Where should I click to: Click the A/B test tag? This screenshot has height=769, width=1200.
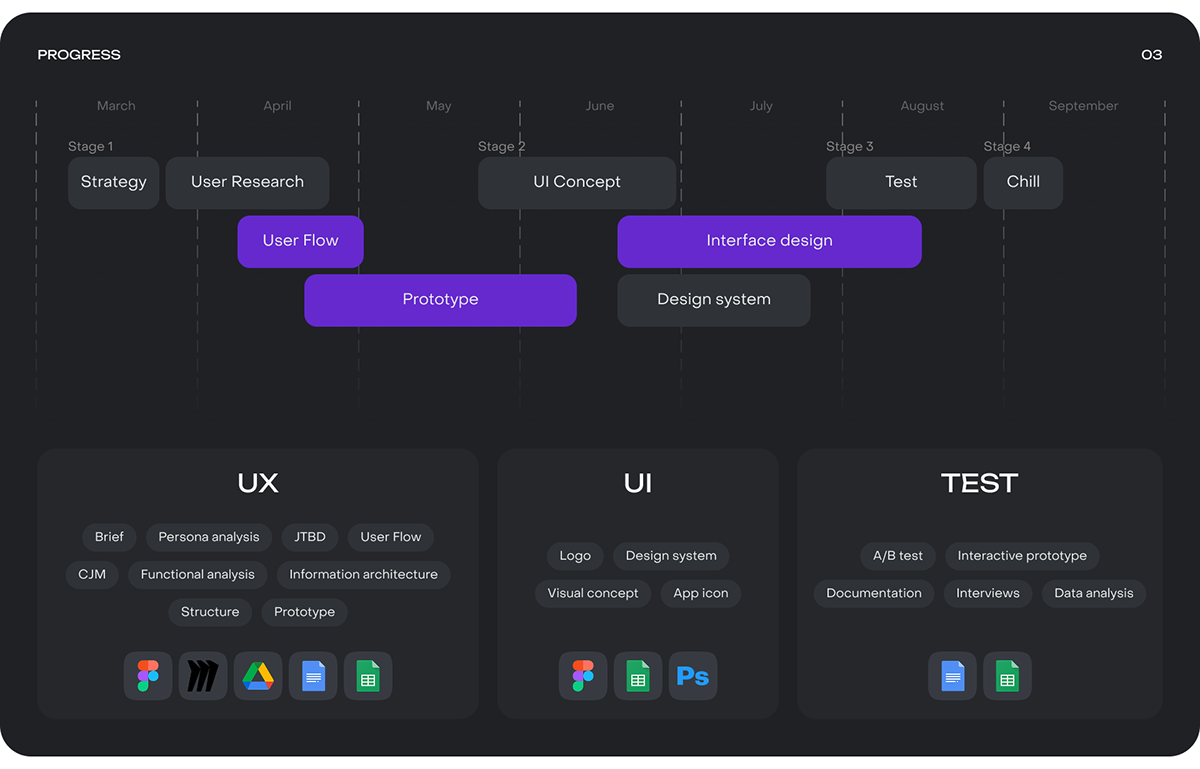pos(897,556)
